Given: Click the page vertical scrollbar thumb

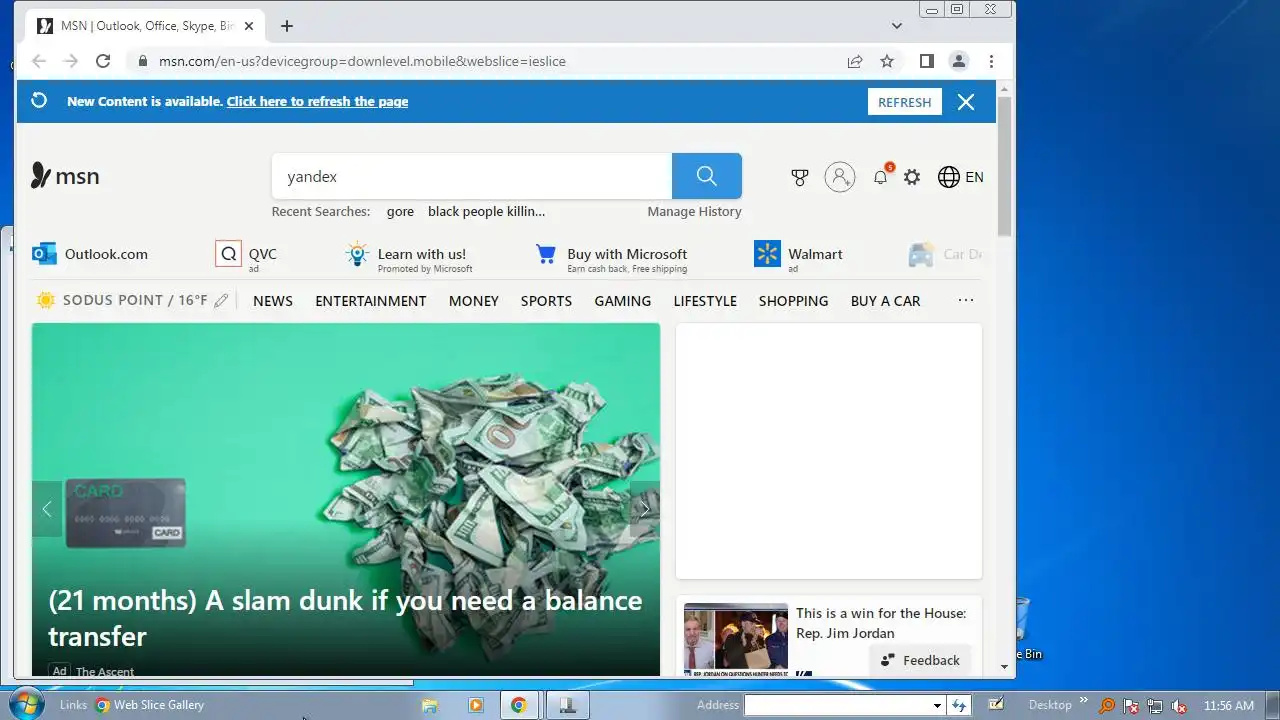Looking at the screenshot, I should pyautogui.click(x=1005, y=166).
